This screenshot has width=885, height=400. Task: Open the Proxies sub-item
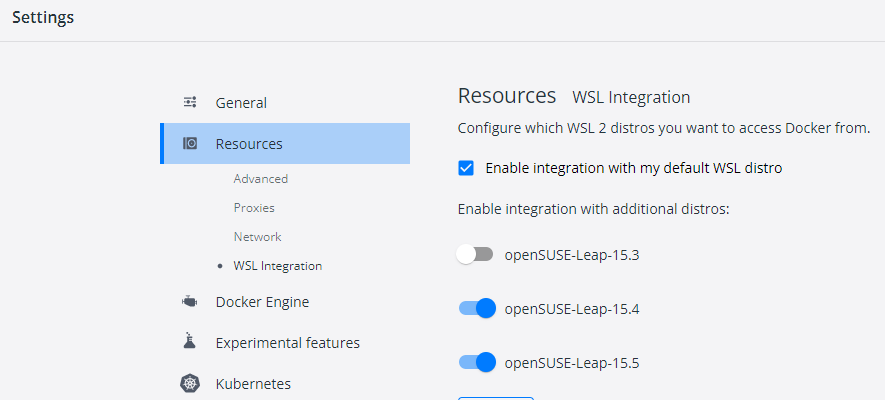click(x=254, y=208)
